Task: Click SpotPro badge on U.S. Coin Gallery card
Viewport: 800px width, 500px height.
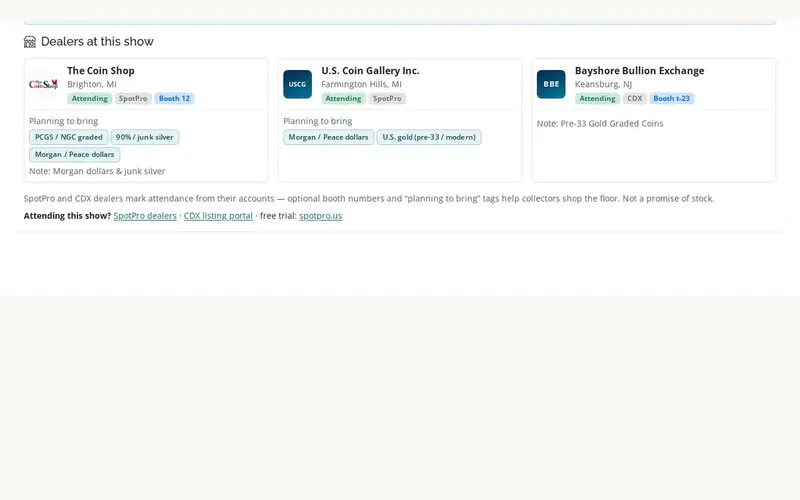Action: click(387, 98)
